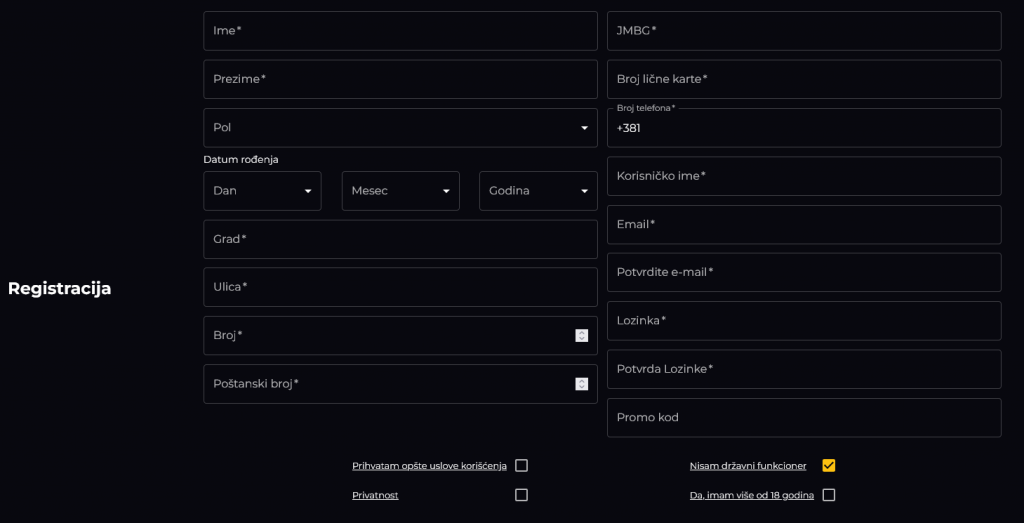The height and width of the screenshot is (523, 1024).
Task: Open the Nisam državni funkcioner link
Action: click(748, 466)
